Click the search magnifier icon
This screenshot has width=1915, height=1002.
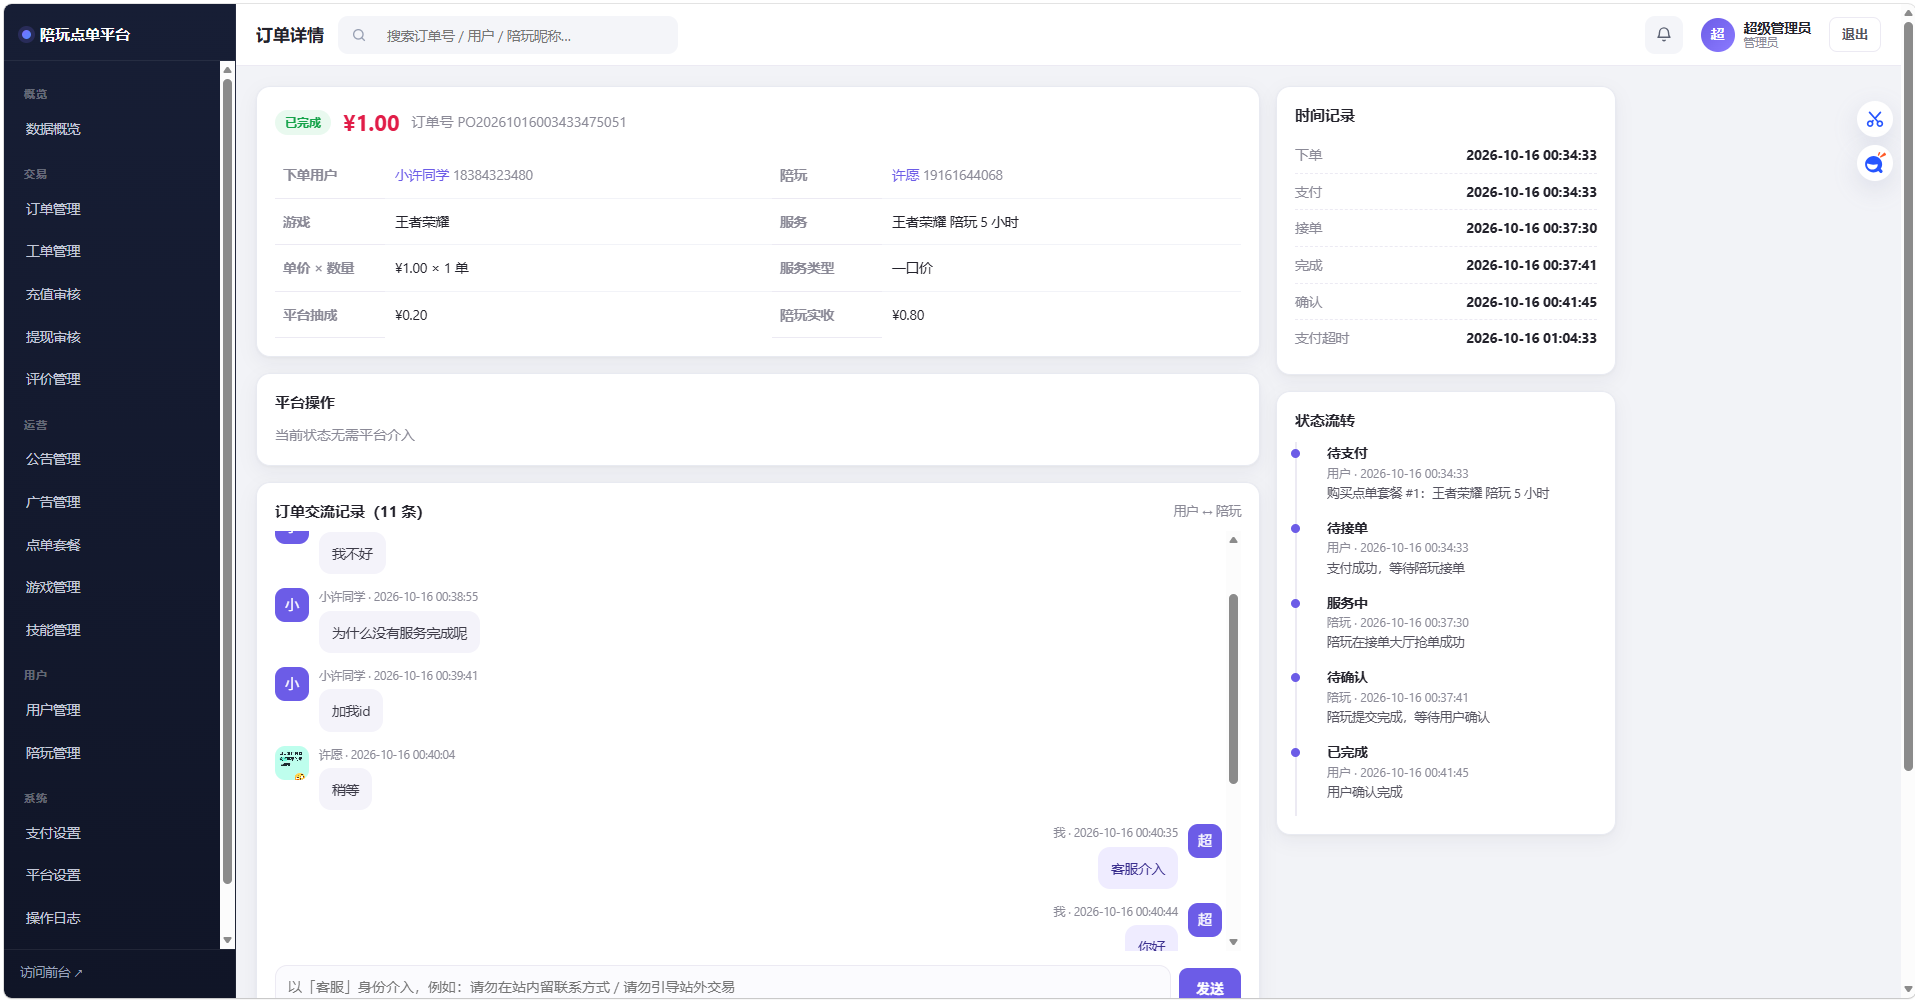coord(359,35)
